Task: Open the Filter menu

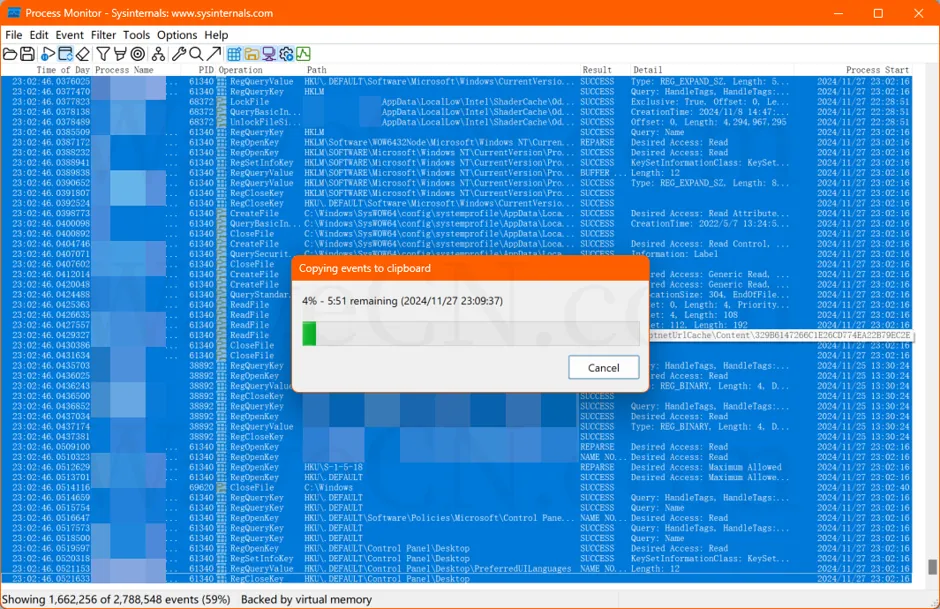Action: (x=103, y=35)
